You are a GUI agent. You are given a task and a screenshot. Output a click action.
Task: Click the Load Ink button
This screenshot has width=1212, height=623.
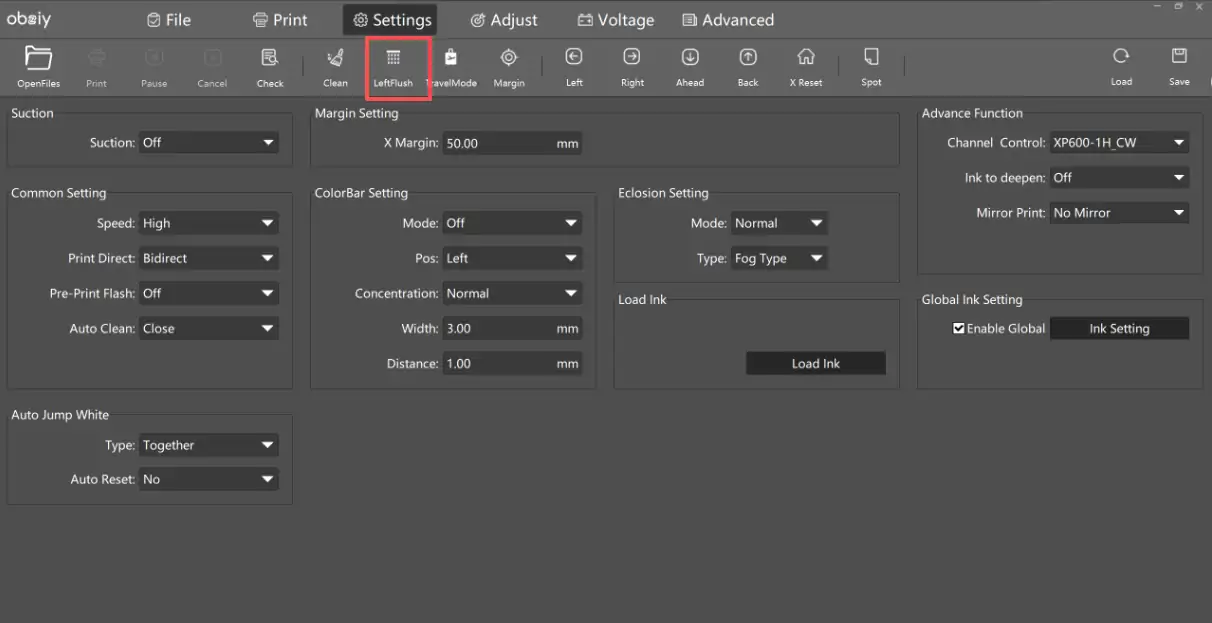816,364
